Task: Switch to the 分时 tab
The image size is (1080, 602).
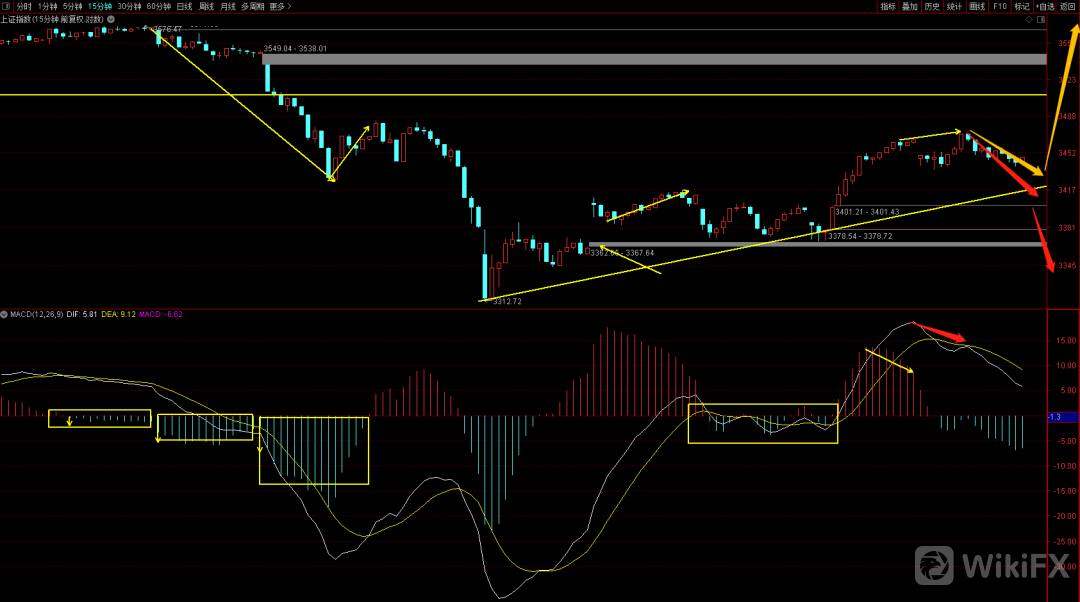Action: pos(24,6)
